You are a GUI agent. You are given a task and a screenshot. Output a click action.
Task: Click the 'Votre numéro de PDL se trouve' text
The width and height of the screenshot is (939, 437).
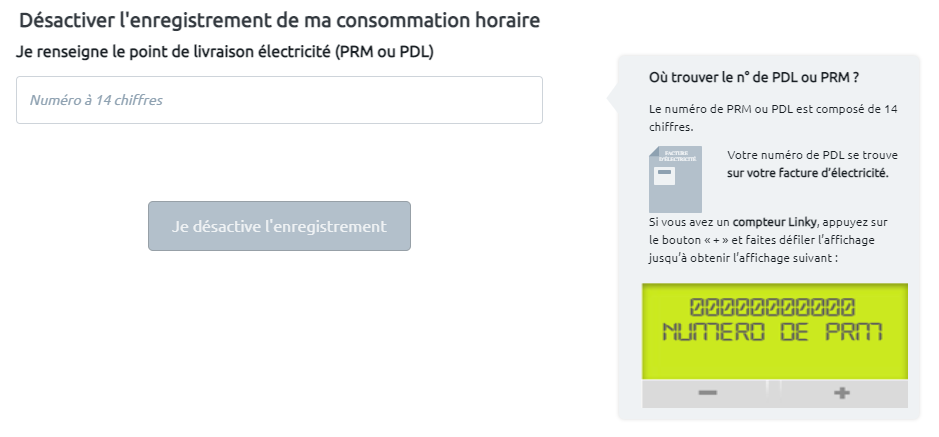click(x=812, y=155)
